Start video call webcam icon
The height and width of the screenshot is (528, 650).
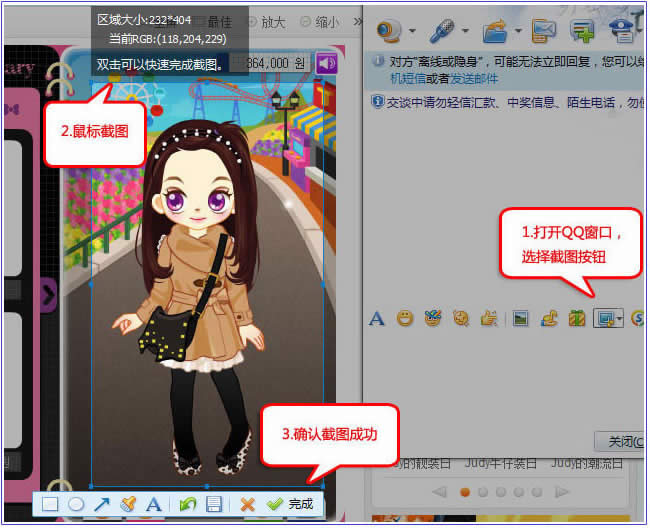coord(389,31)
